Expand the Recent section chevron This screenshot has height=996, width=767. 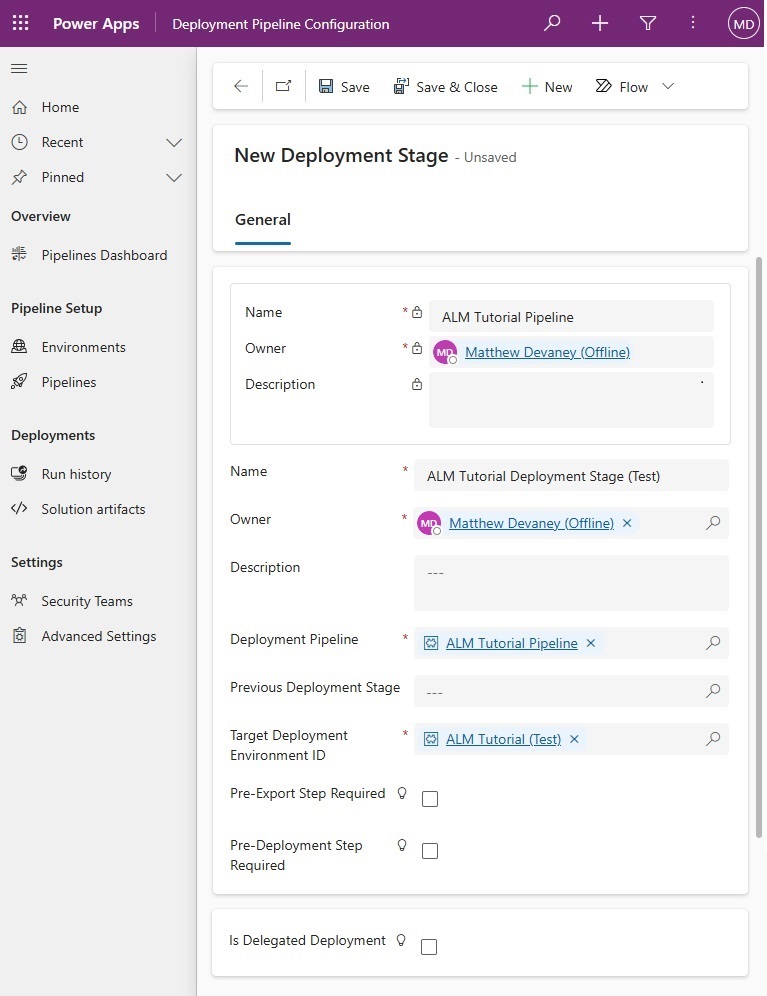[173, 142]
